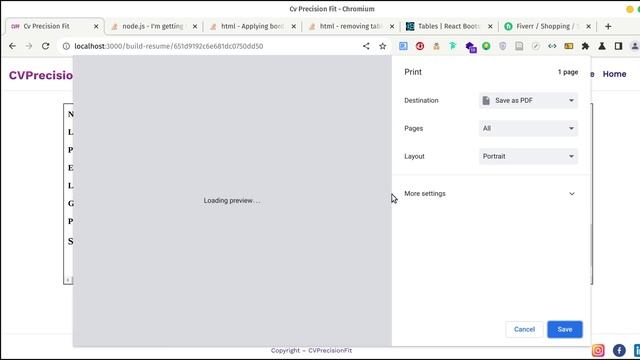This screenshot has width=640, height=360.
Task: Open the Pages dropdown set to All
Action: [x=528, y=128]
